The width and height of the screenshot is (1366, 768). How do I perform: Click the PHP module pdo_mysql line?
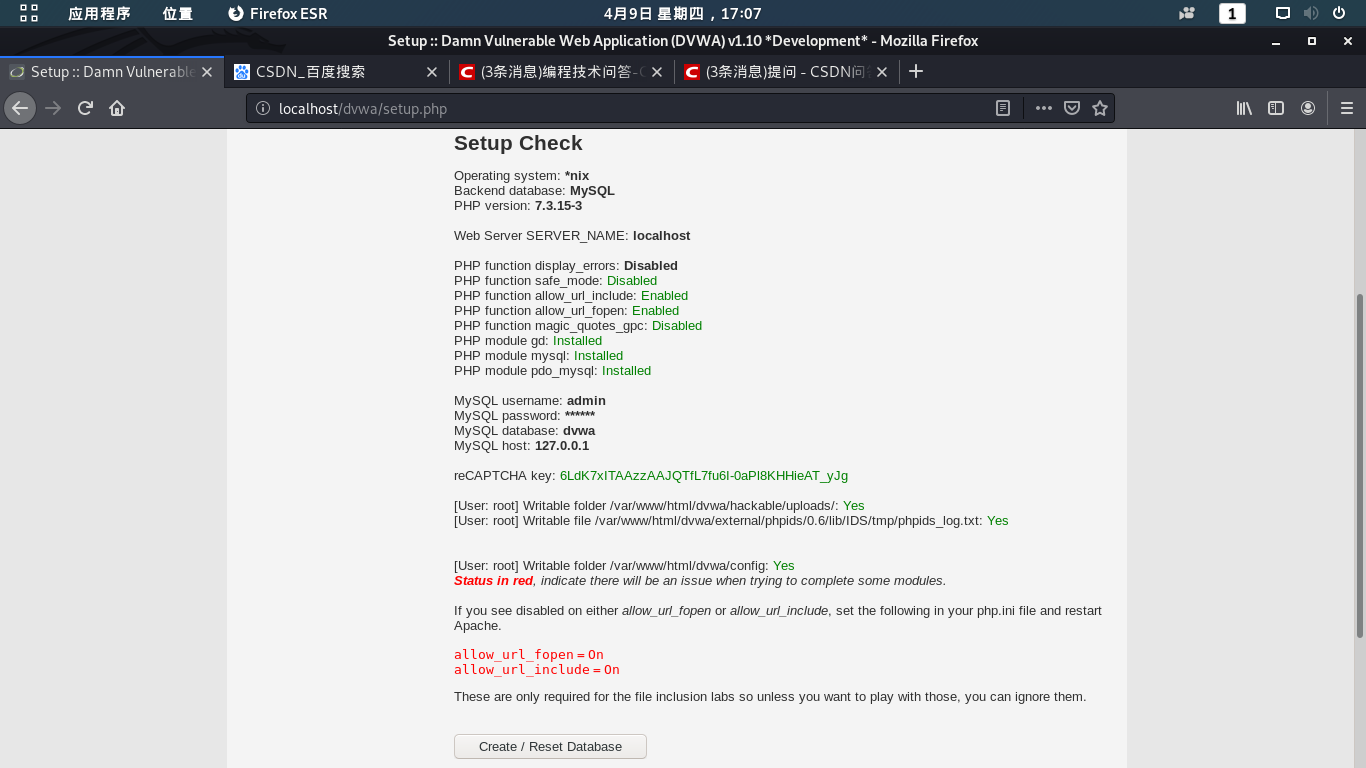pyautogui.click(x=552, y=371)
